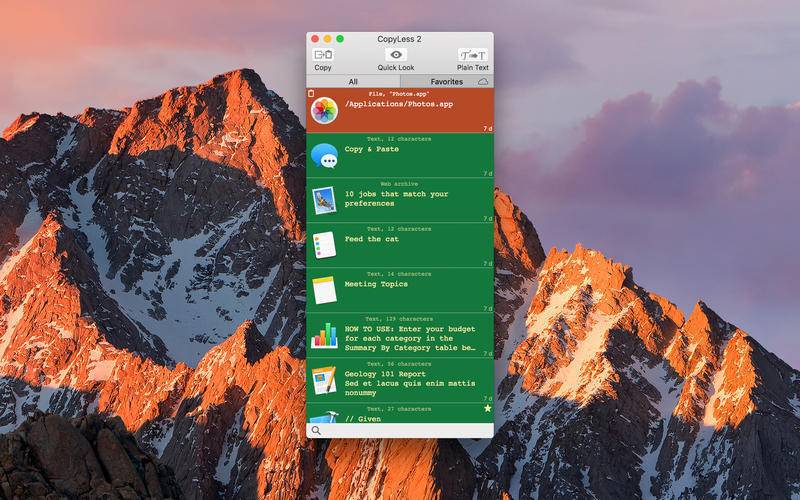Switch to the Favorites tab
This screenshot has width=800, height=500.
(446, 82)
